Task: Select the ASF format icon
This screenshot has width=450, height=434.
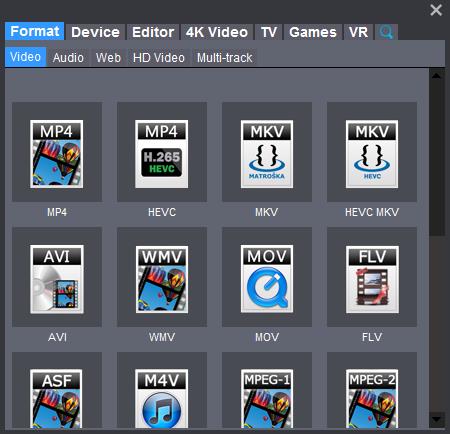Action: point(56,398)
